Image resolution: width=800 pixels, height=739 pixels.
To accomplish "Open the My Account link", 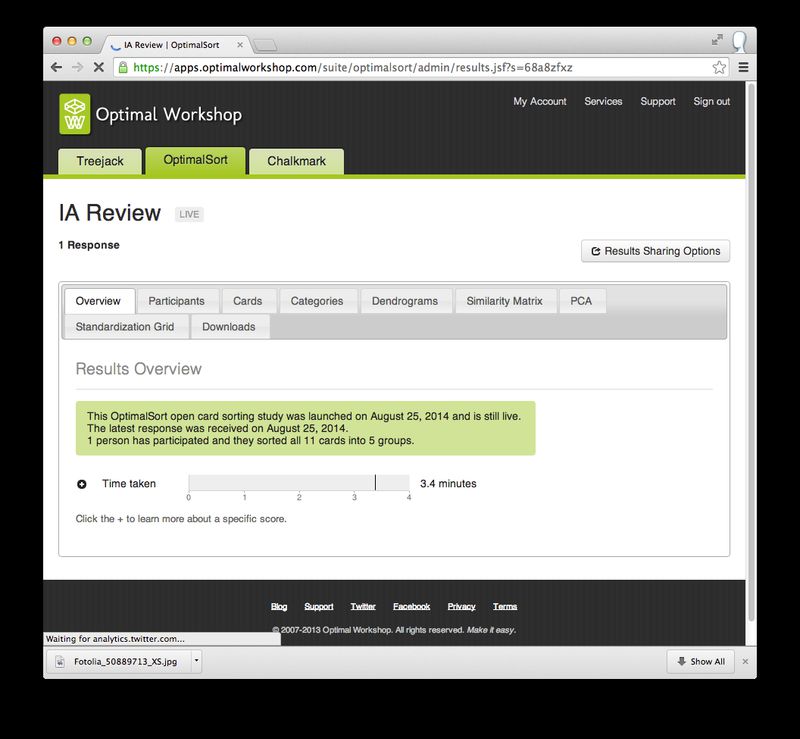I will [539, 102].
